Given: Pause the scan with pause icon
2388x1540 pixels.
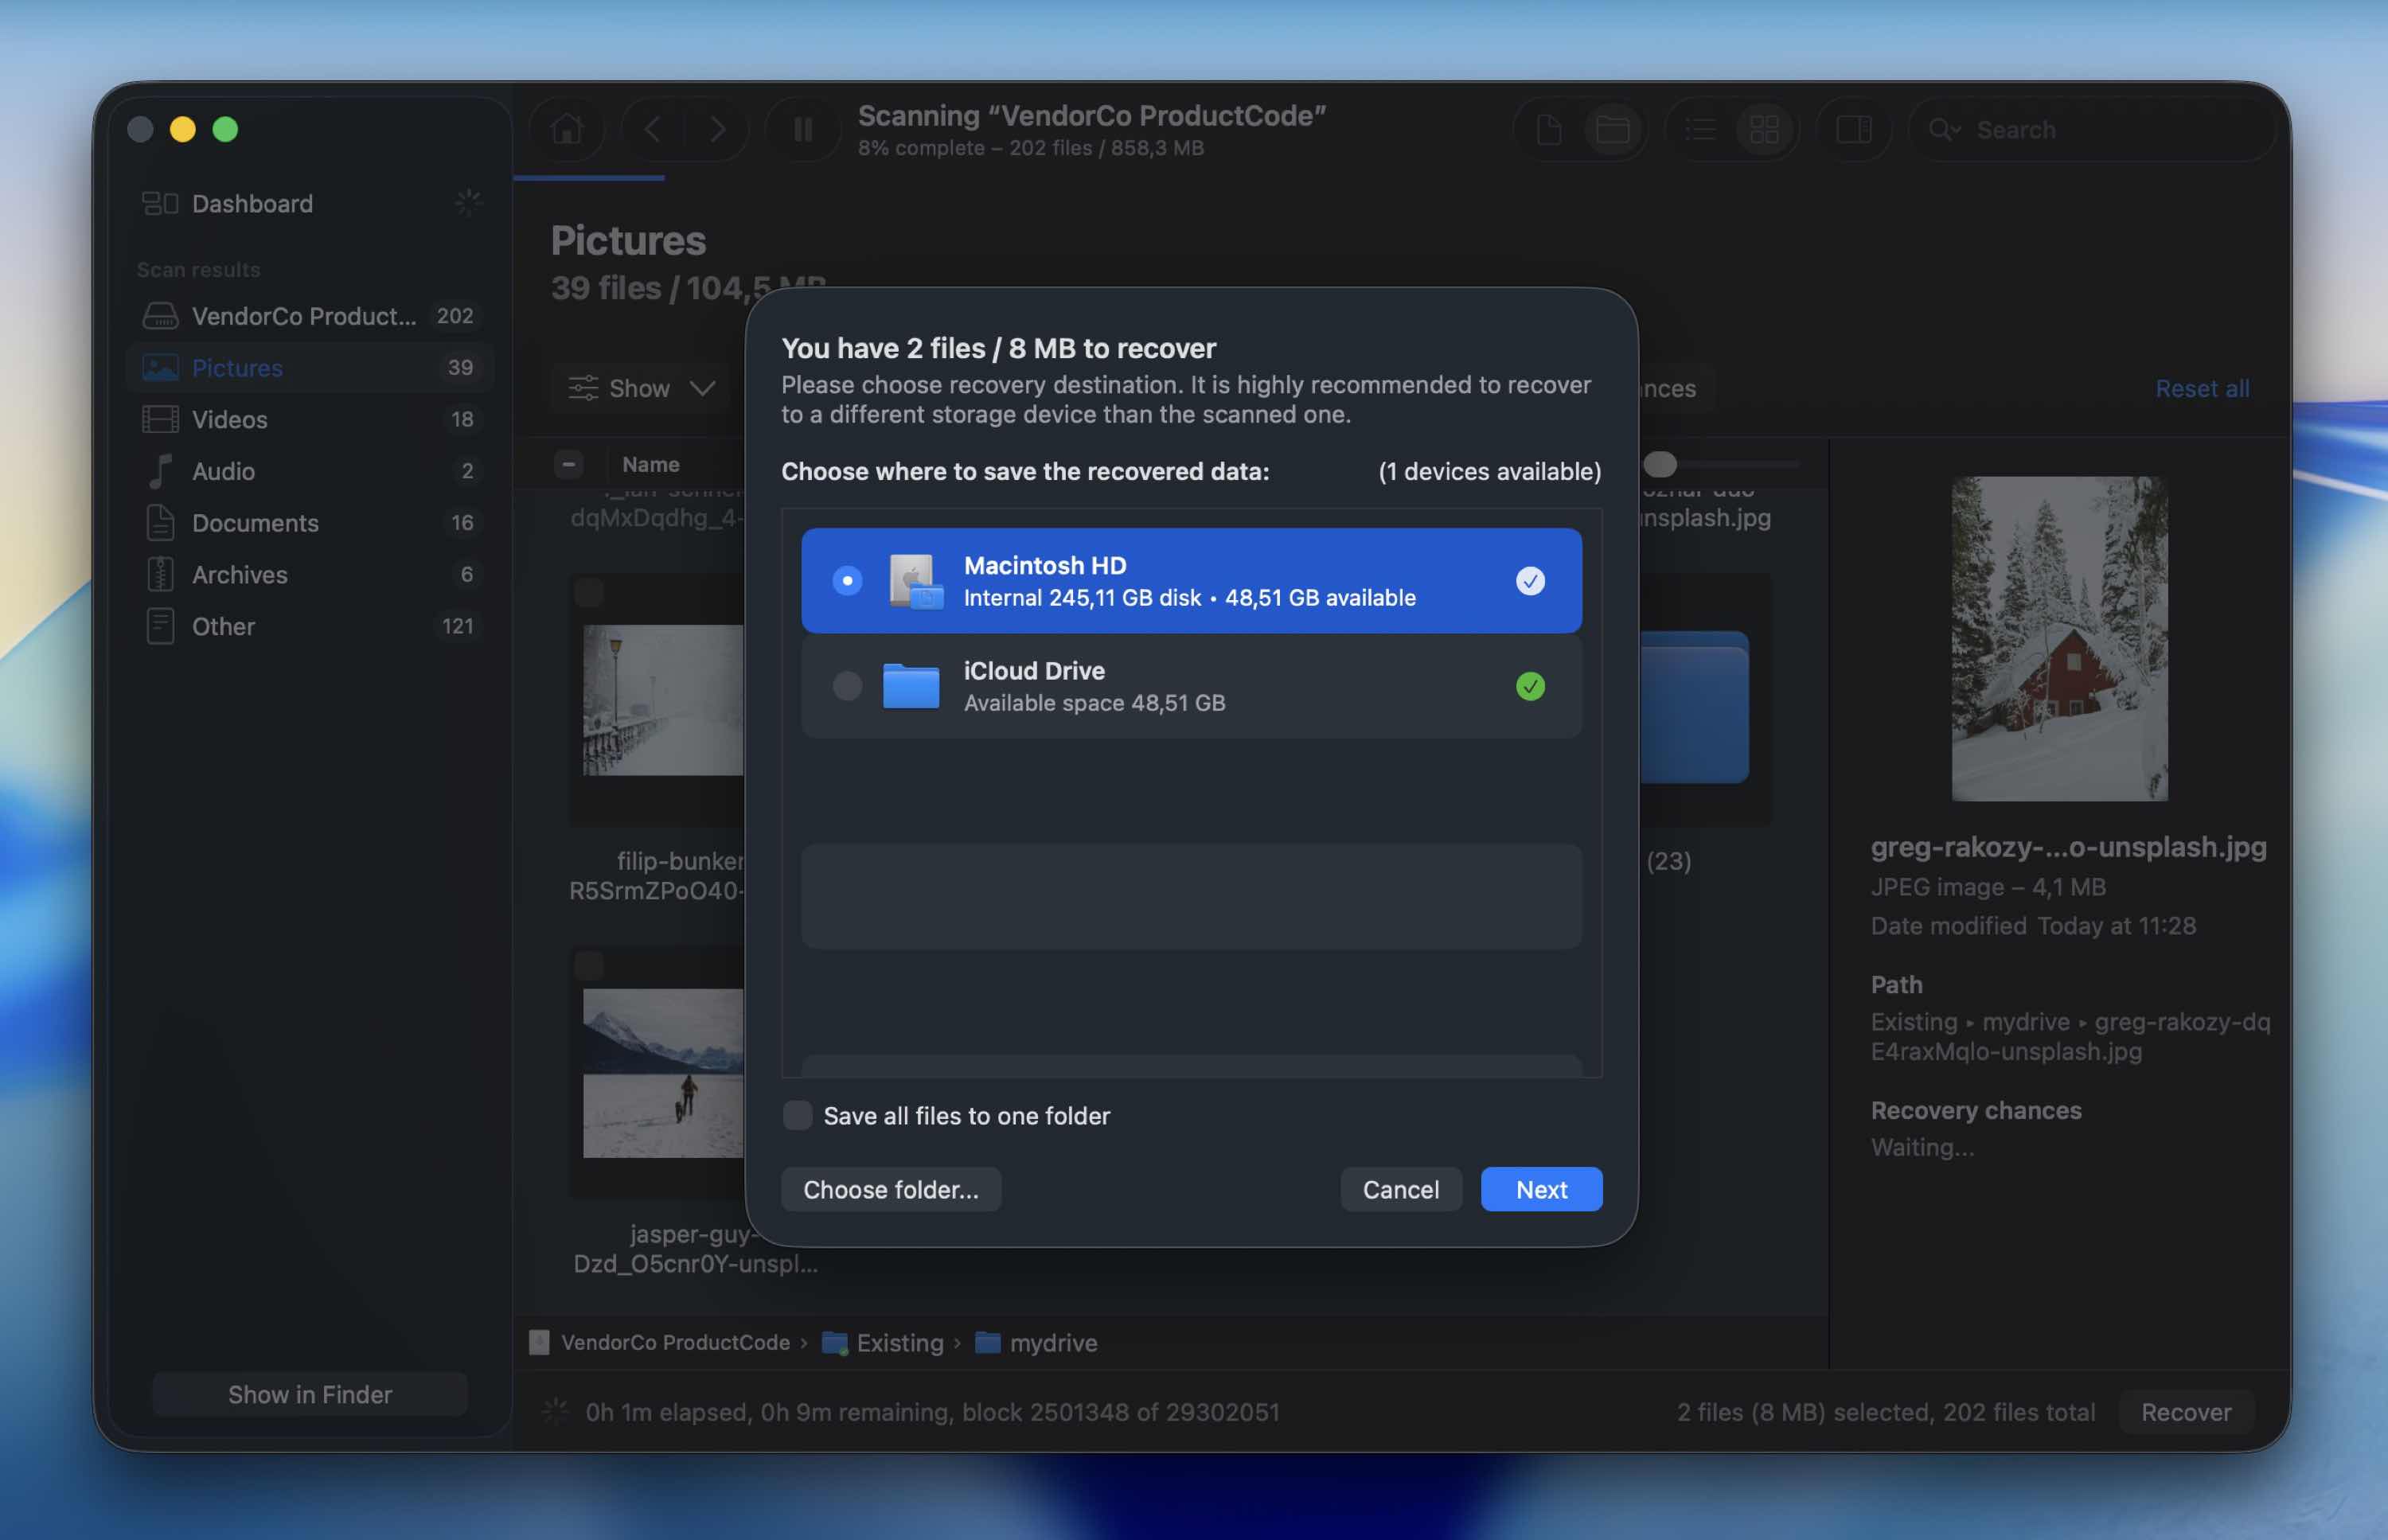Looking at the screenshot, I should 802,129.
